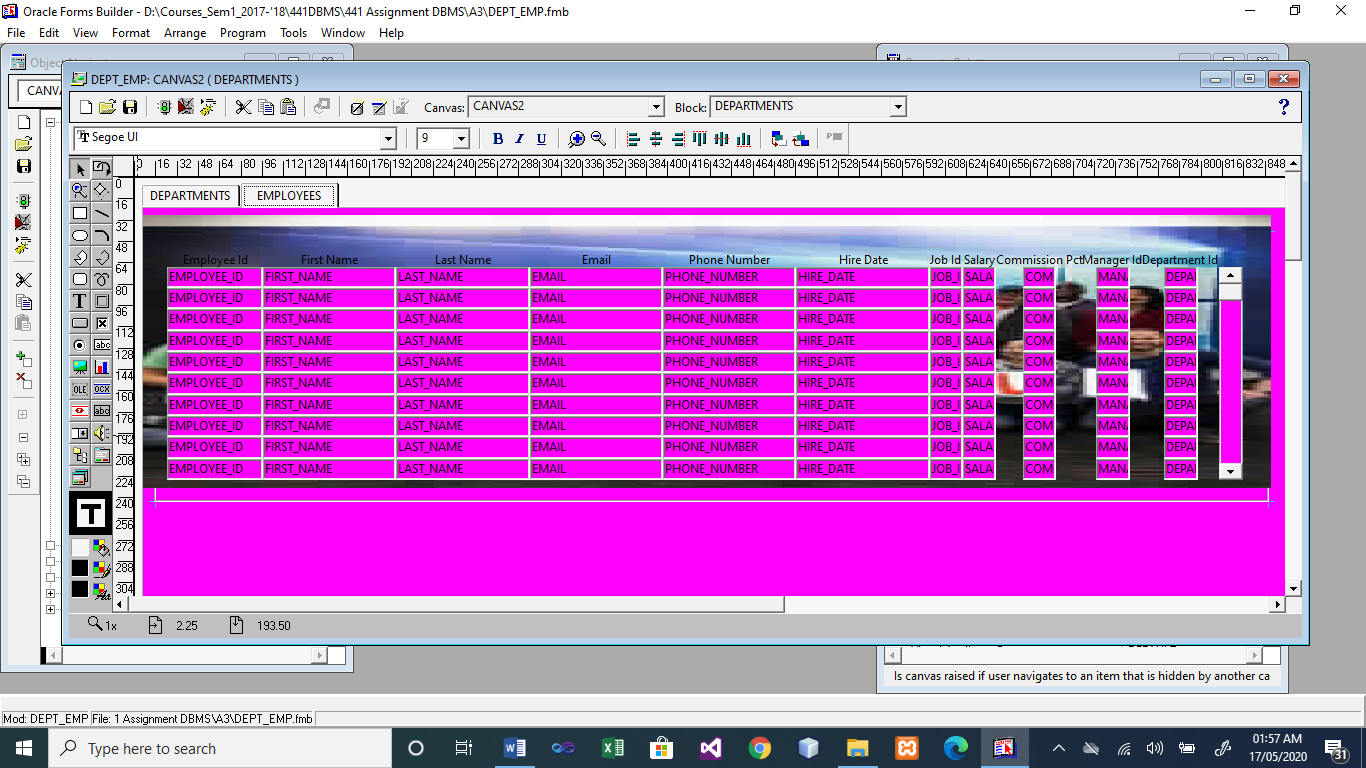Open the Tools menu

pos(294,33)
